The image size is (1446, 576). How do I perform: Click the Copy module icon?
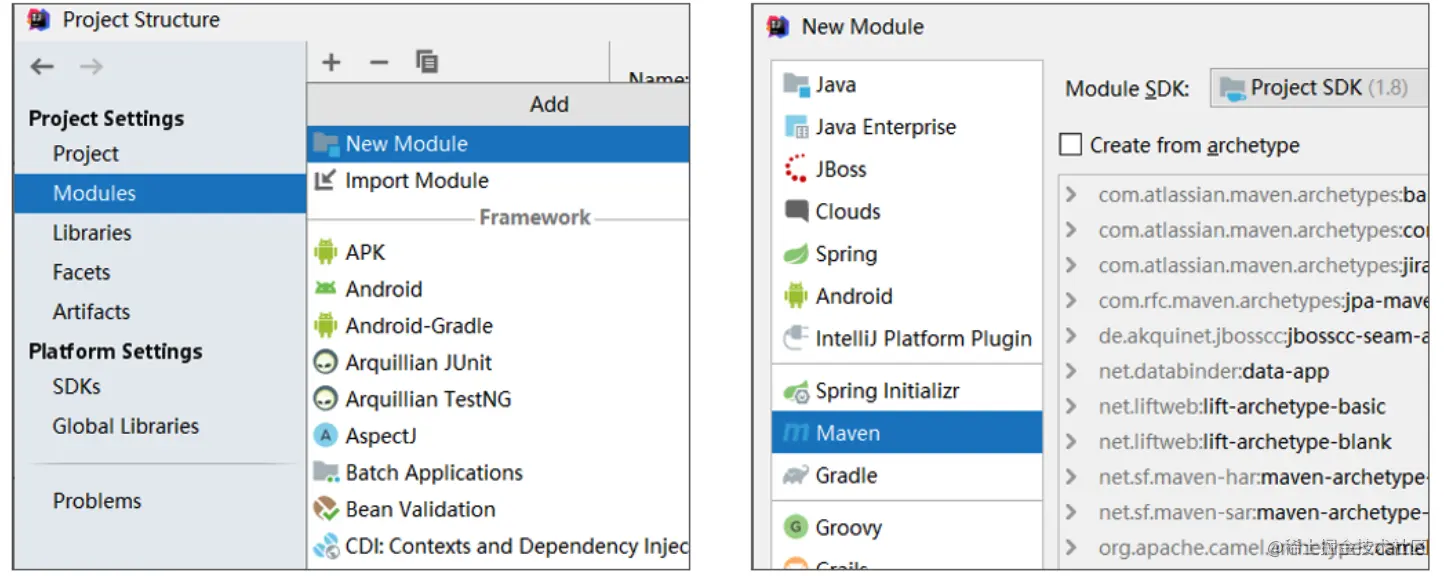click(x=427, y=63)
